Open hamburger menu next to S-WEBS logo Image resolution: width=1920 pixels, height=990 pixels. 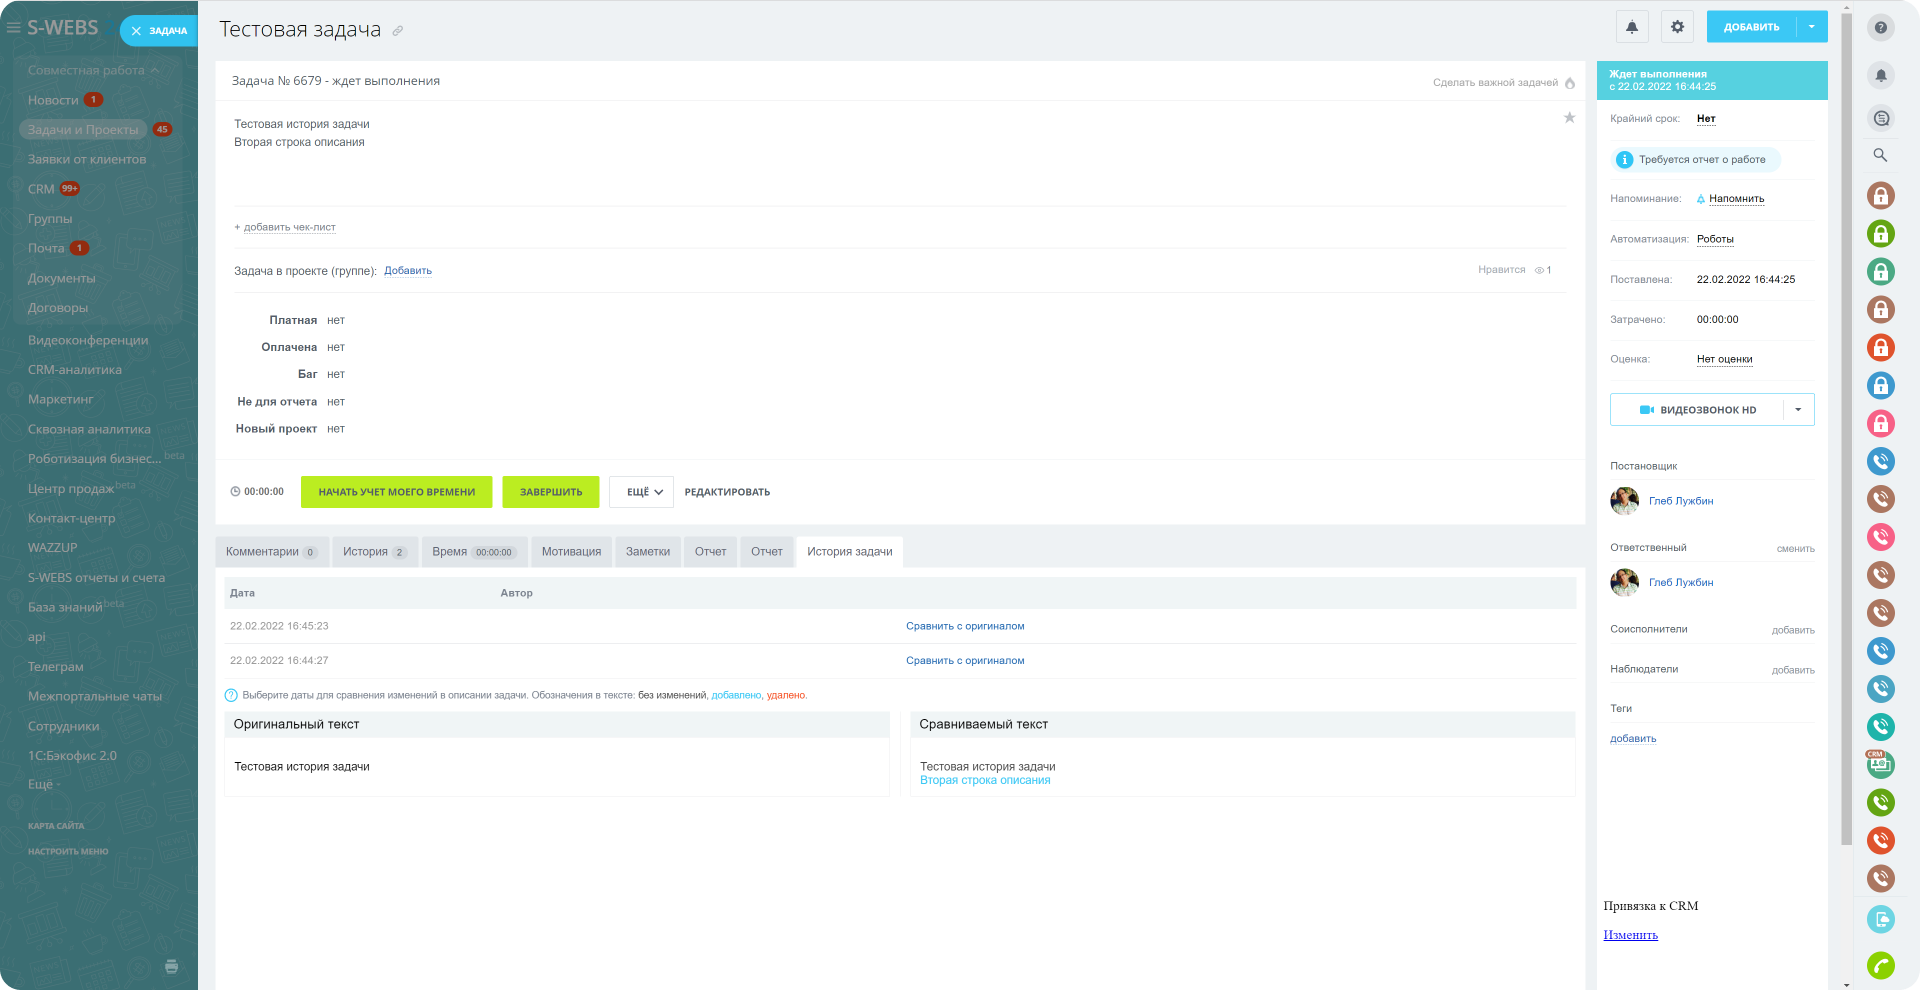click(x=13, y=28)
